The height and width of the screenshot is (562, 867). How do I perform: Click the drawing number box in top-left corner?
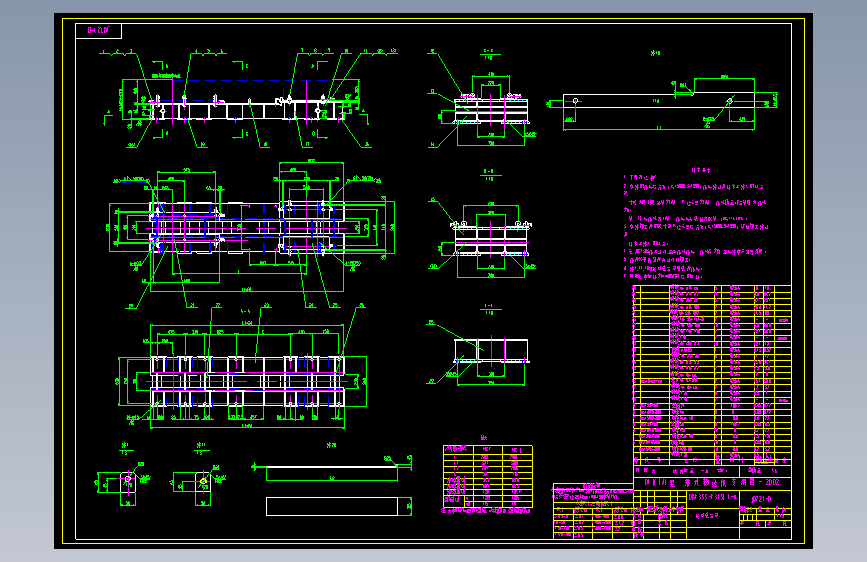(x=98, y=31)
